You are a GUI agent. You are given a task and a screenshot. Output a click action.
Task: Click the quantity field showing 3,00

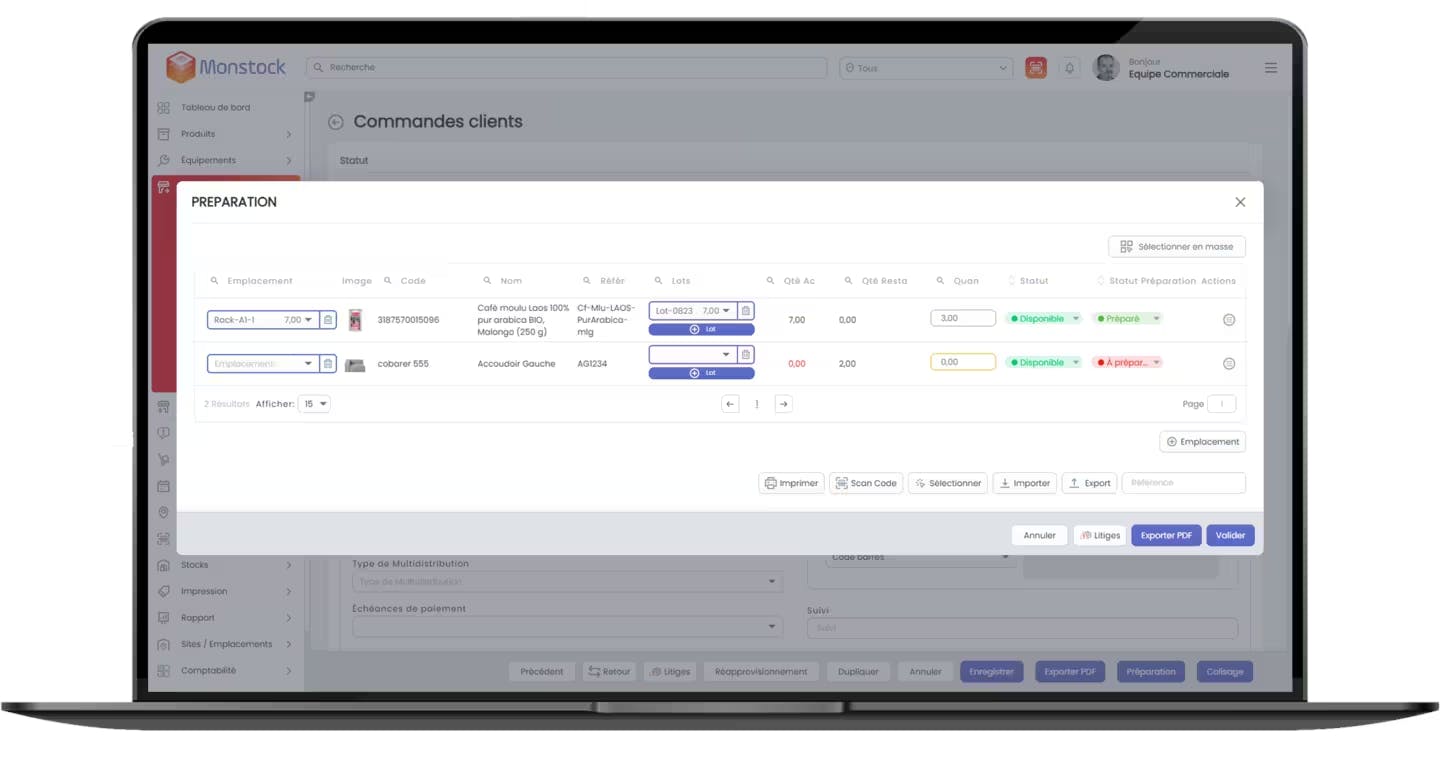pos(963,319)
